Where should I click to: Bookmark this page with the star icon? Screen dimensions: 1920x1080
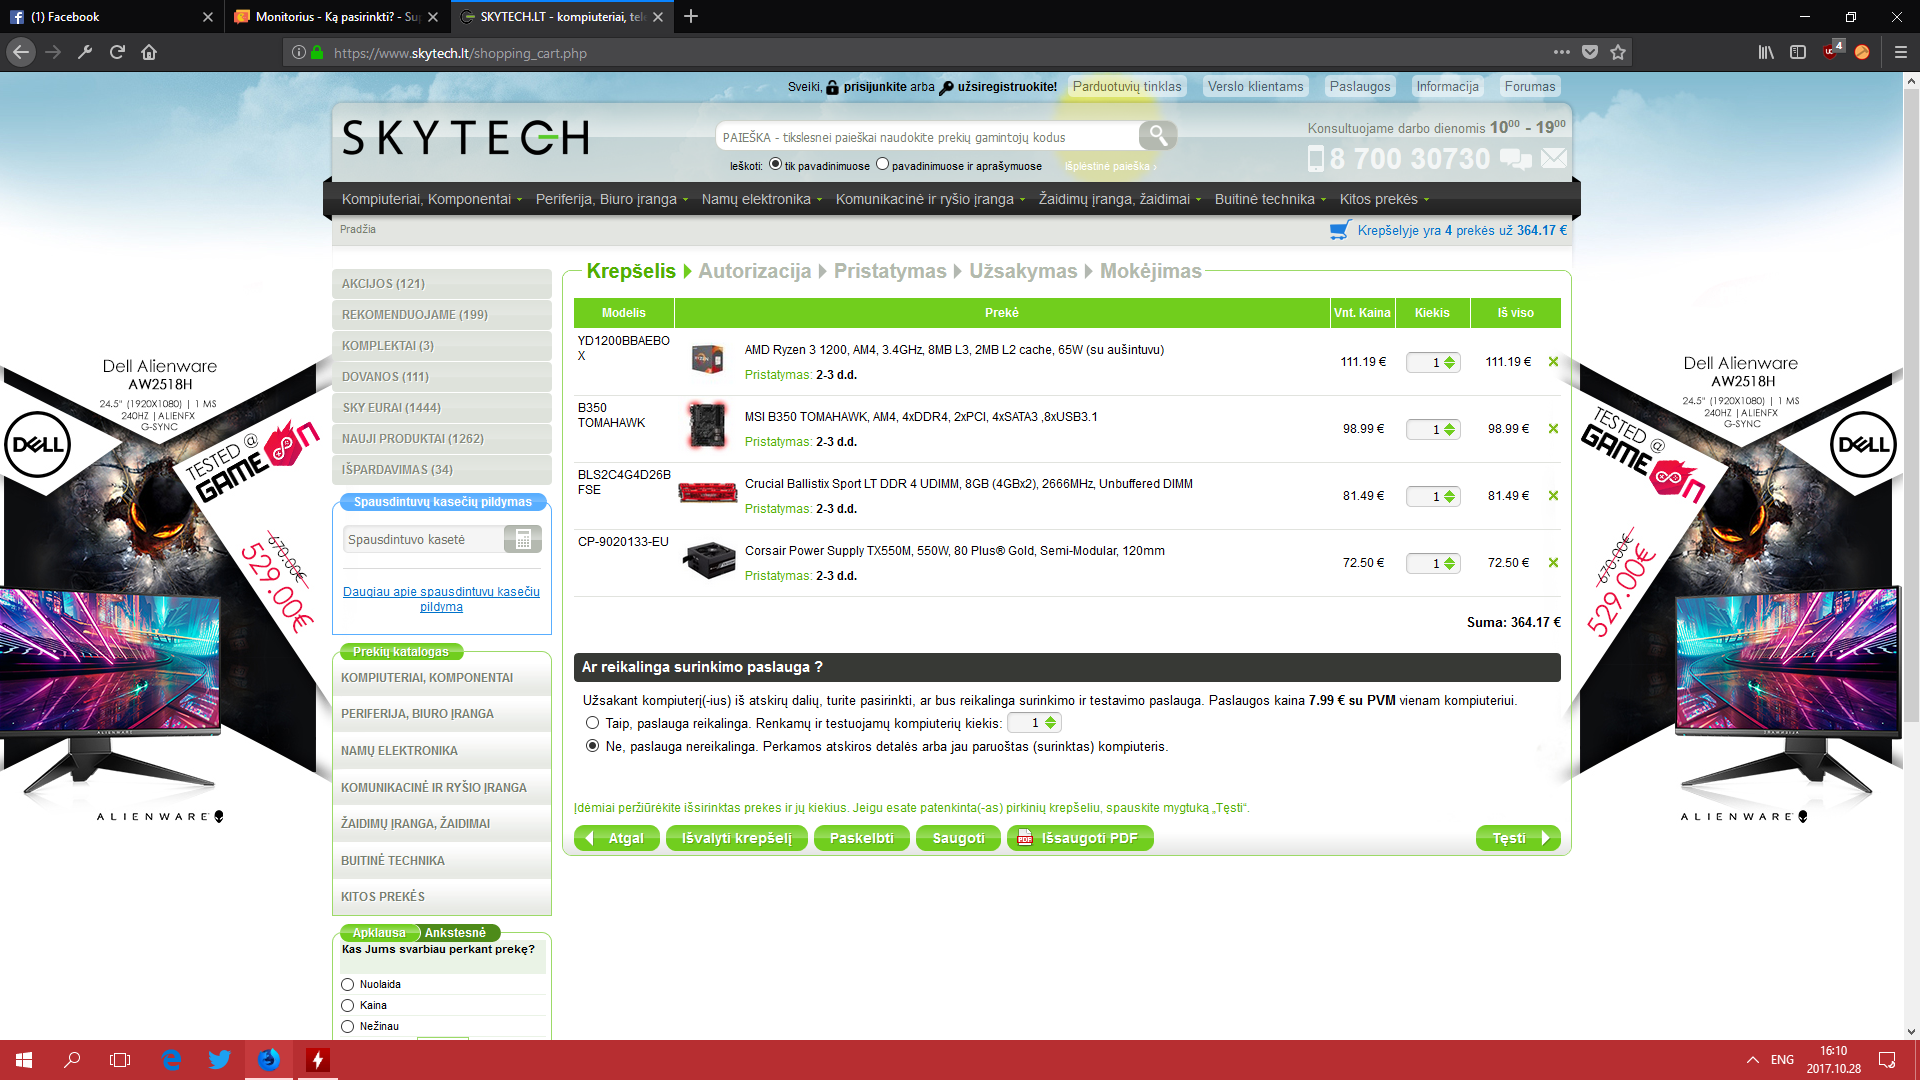pyautogui.click(x=1618, y=52)
